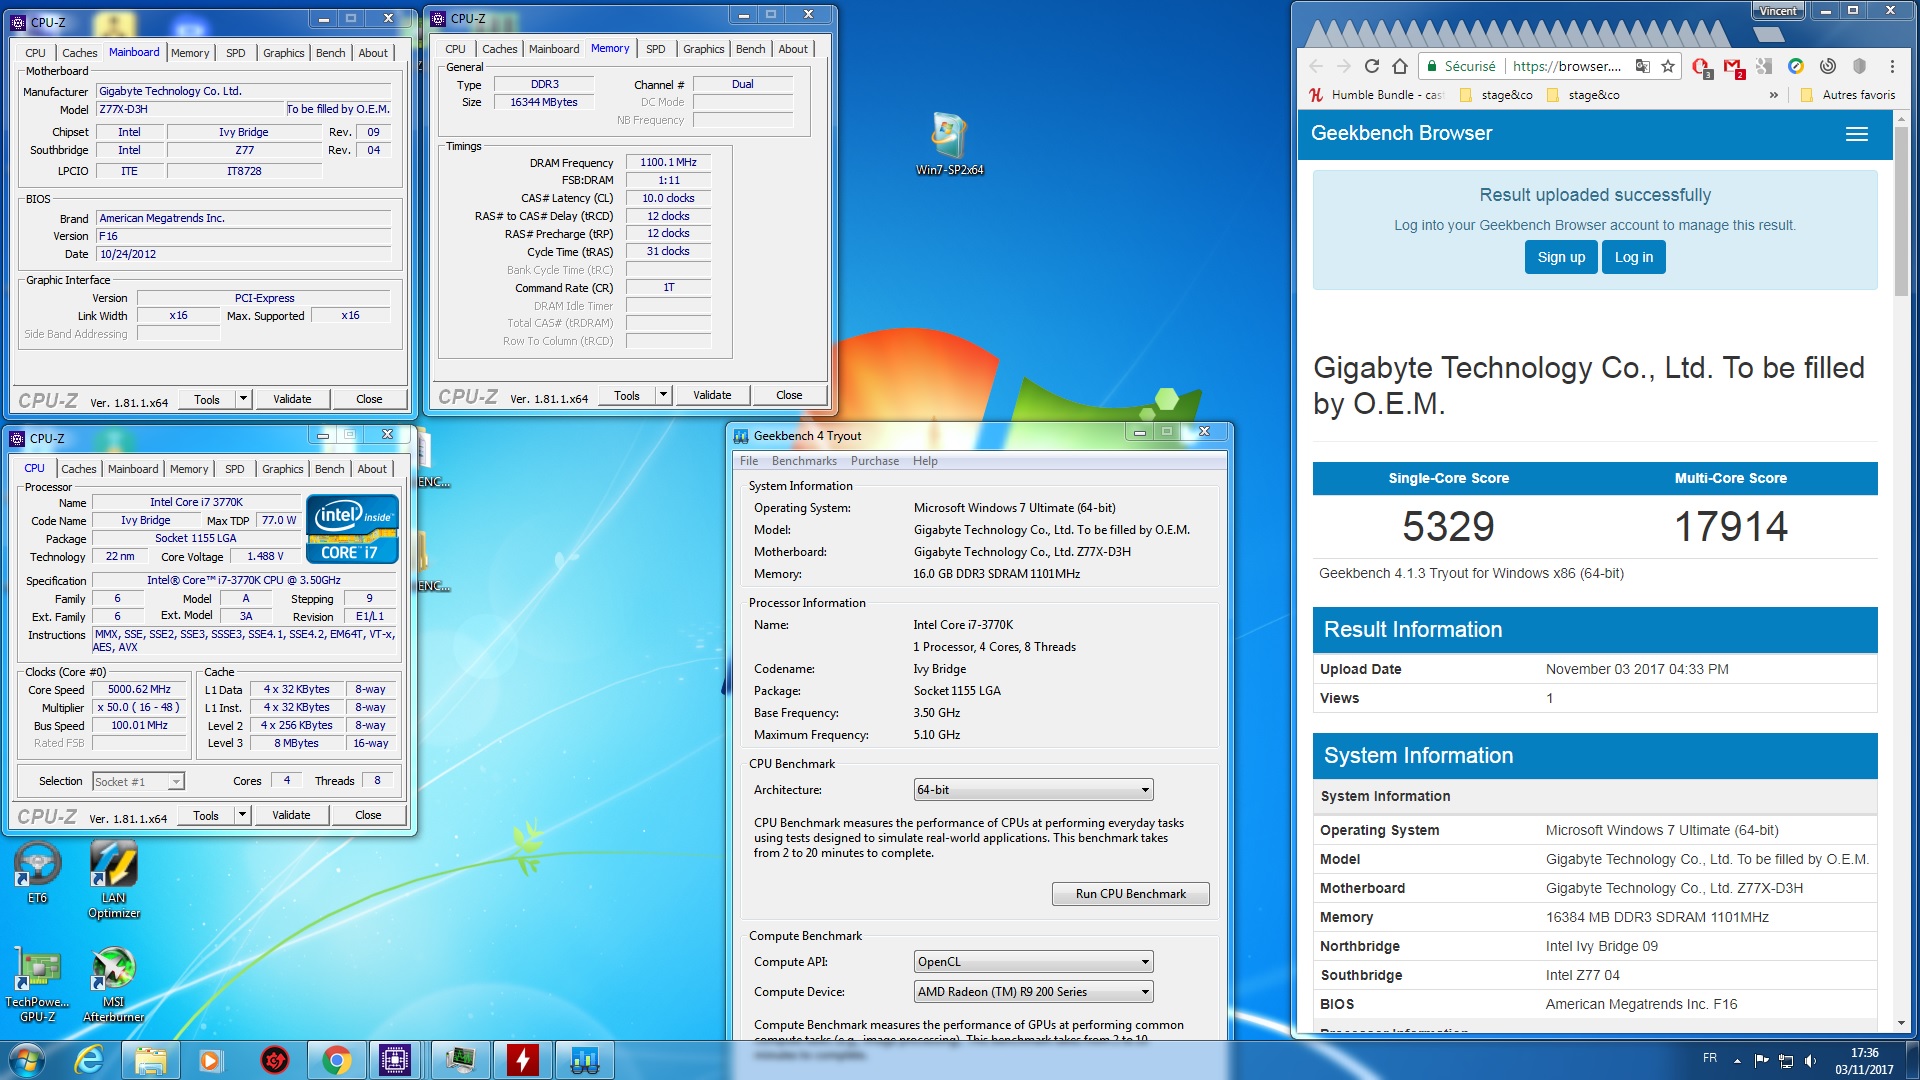This screenshot has height=1080, width=1920.
Task: Open the first stage&co bookmark folder
Action: pyautogui.click(x=1497, y=95)
